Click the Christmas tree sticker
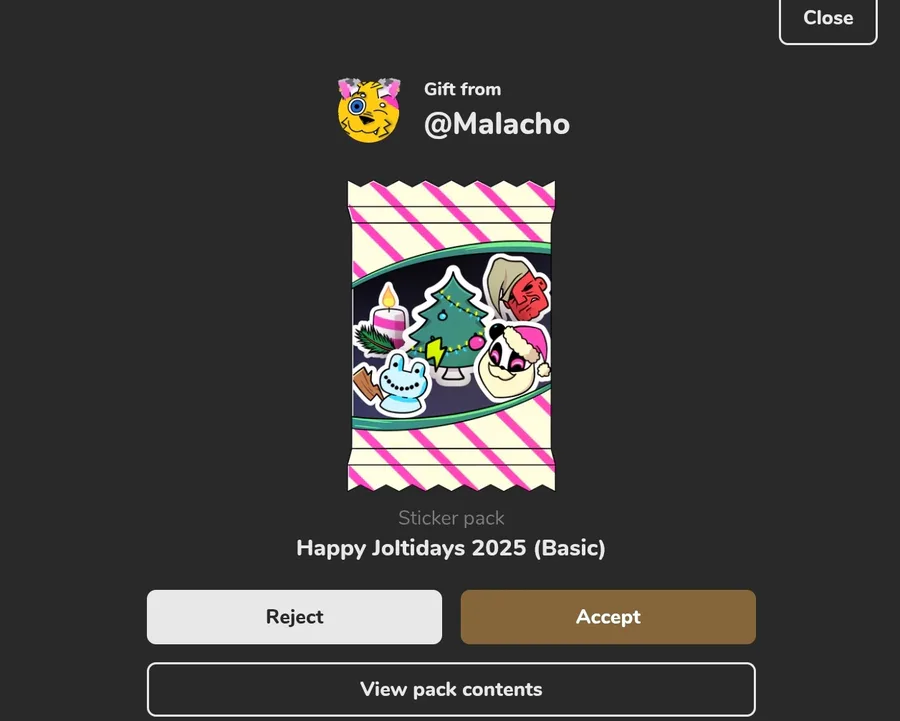 point(450,326)
